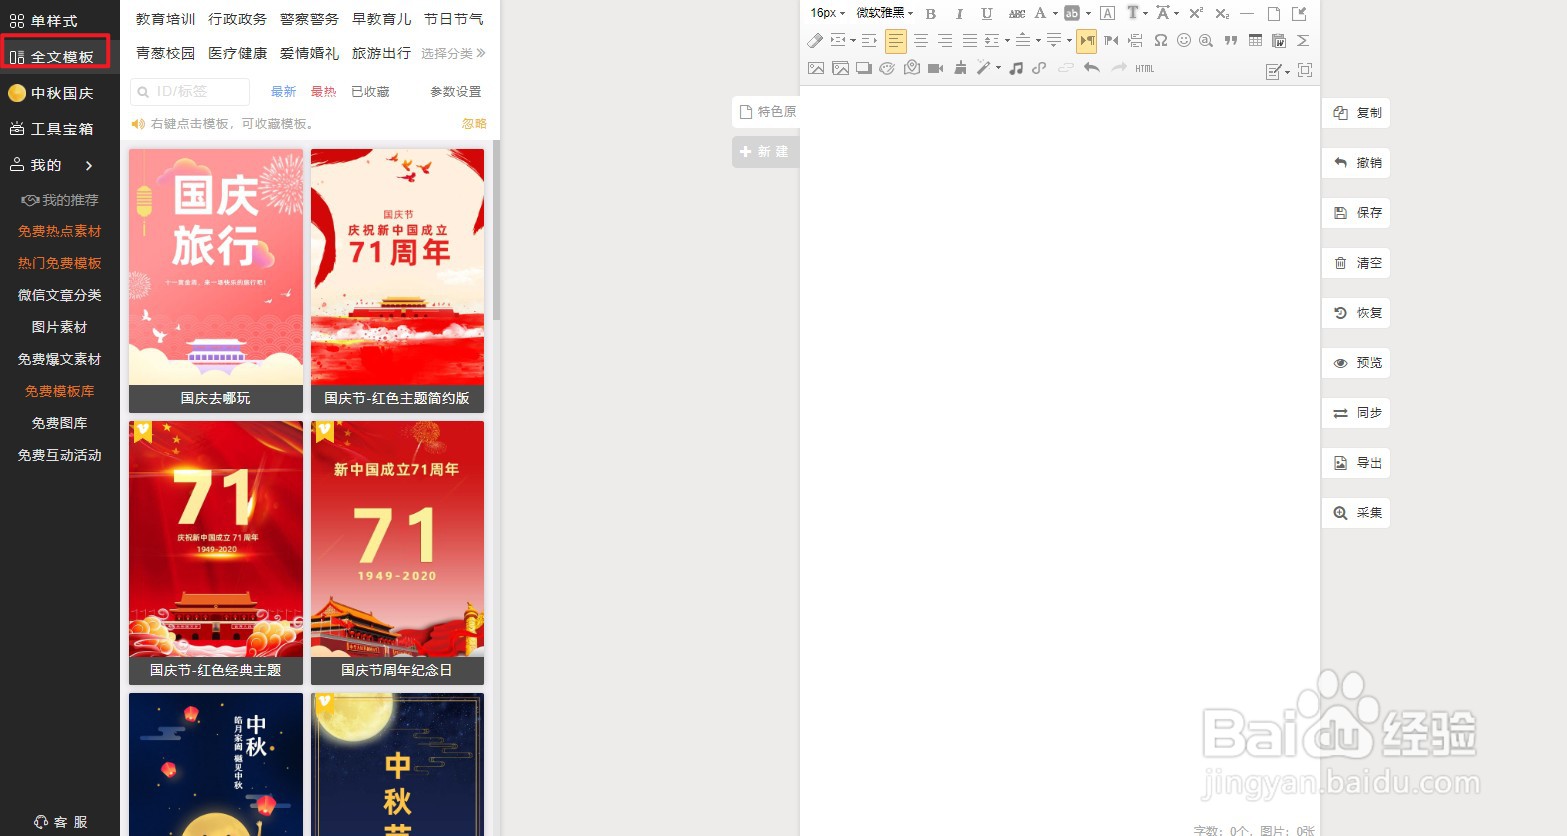Toggle strikethrough ABC formatting
Image resolution: width=1567 pixels, height=836 pixels.
(1017, 13)
